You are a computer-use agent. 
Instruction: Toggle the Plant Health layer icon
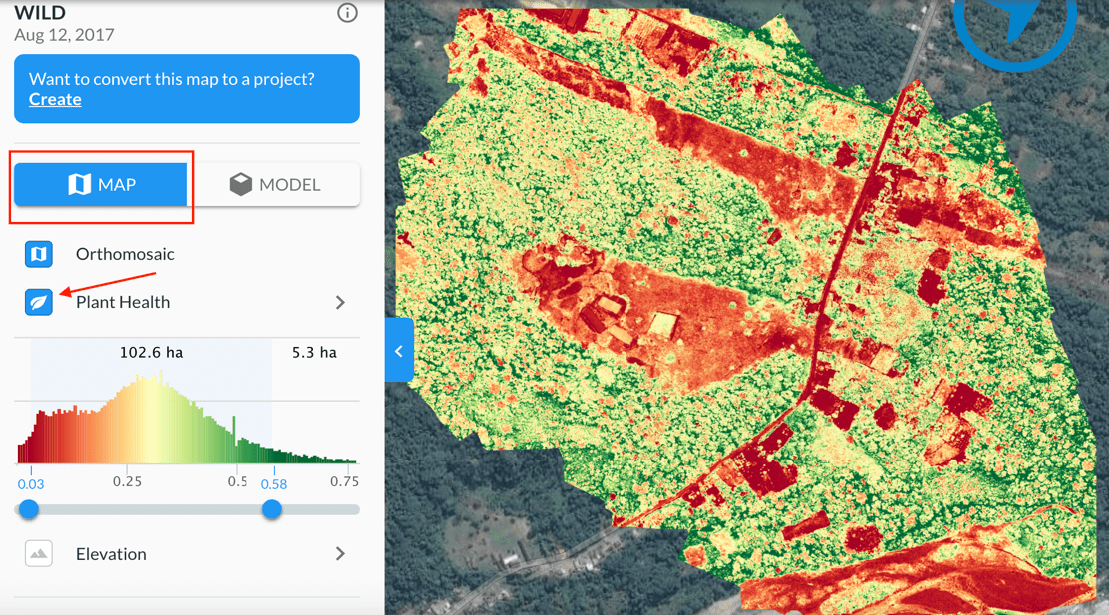39,303
